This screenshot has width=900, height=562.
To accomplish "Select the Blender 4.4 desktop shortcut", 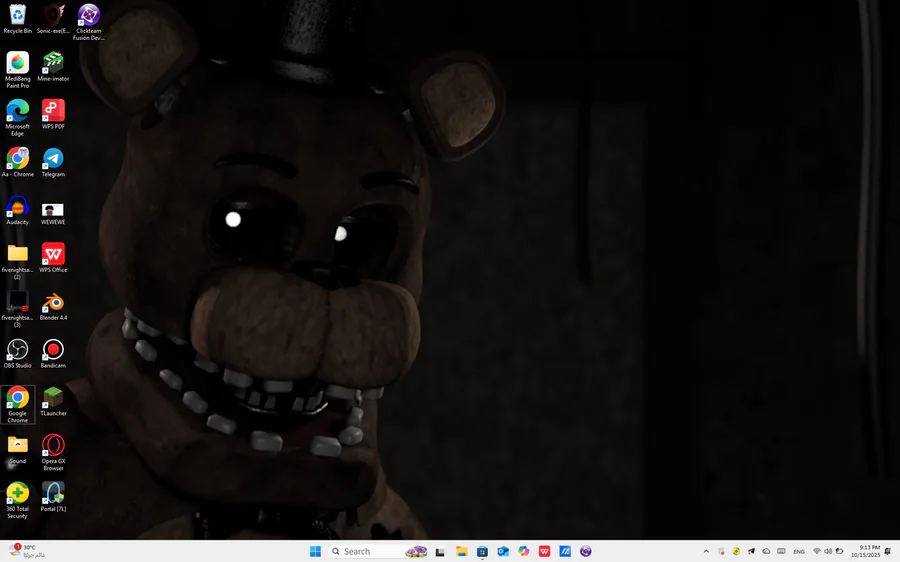I will click(x=53, y=305).
